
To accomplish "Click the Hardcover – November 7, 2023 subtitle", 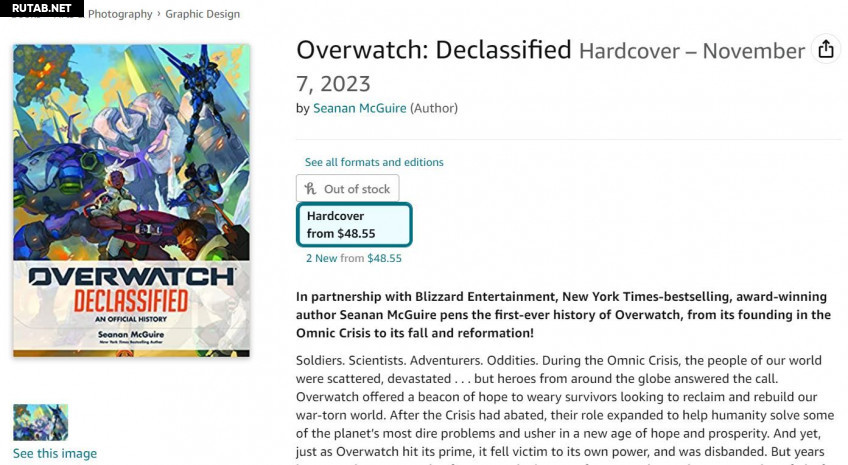I will [x=690, y=51].
